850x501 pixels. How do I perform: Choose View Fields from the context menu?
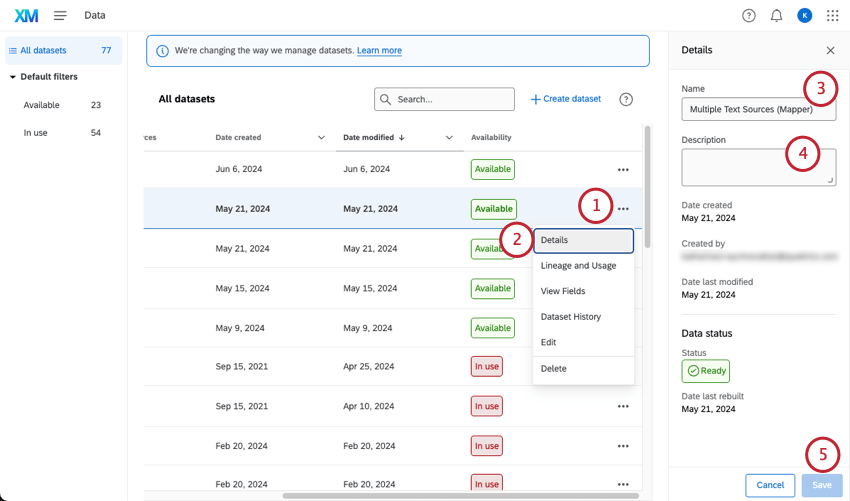click(563, 291)
